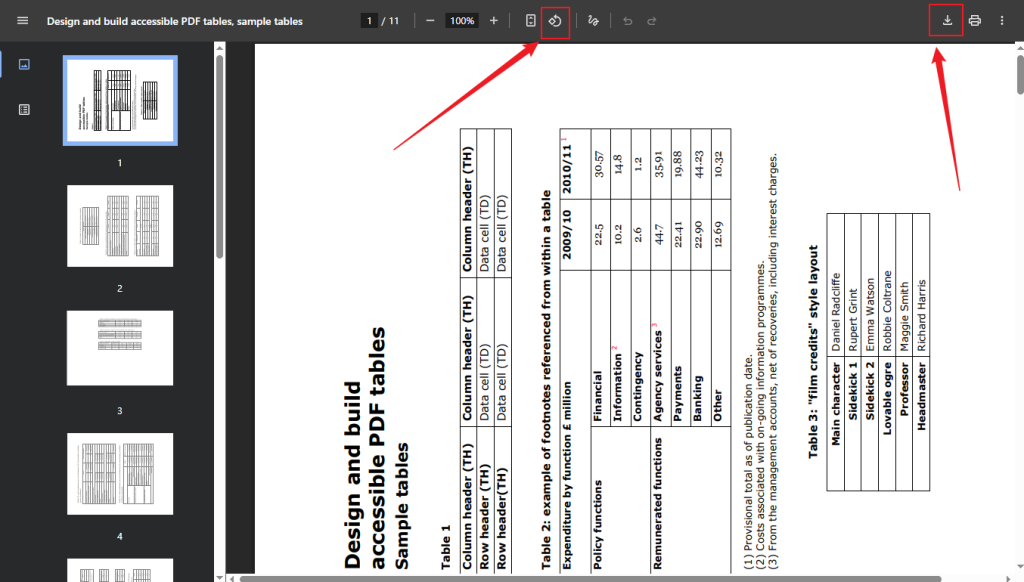
Task: Redo the last change
Action: 650,20
